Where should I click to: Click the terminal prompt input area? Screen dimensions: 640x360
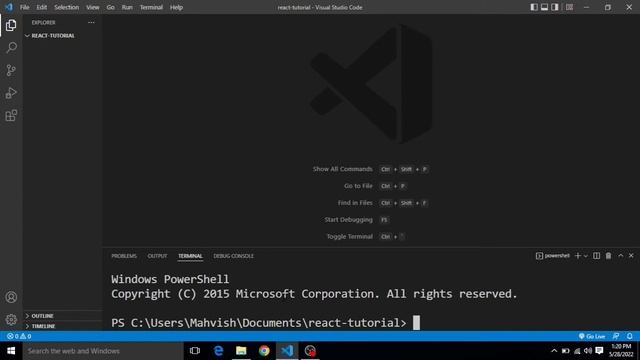[416, 323]
